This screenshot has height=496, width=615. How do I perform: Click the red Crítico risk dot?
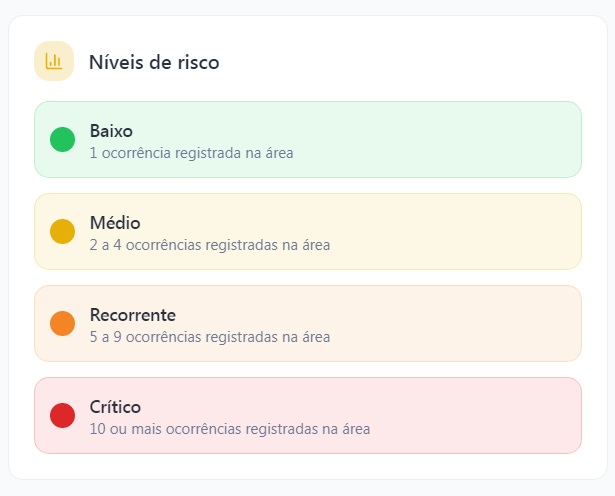[x=62, y=415]
